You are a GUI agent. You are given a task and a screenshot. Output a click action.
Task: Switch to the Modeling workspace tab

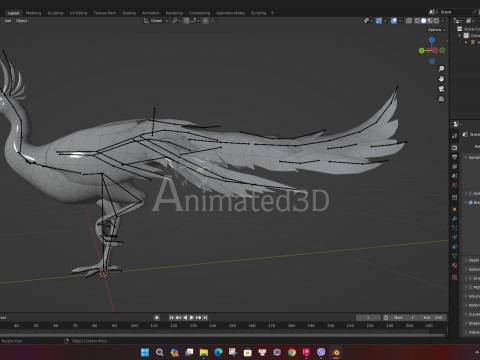(x=33, y=13)
